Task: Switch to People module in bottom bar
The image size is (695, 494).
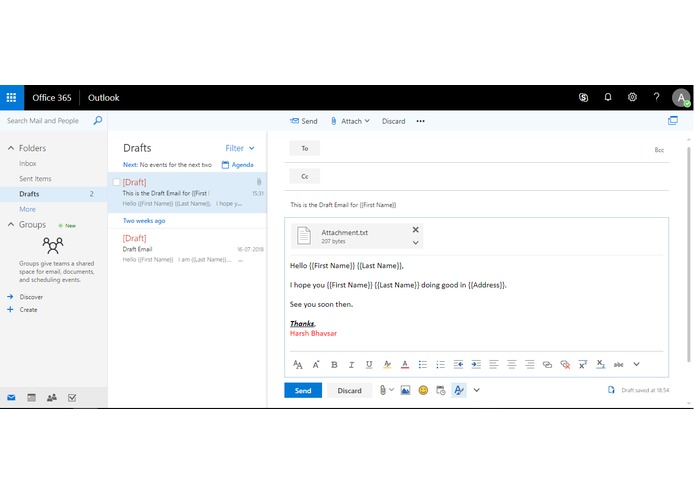Action: click(52, 397)
